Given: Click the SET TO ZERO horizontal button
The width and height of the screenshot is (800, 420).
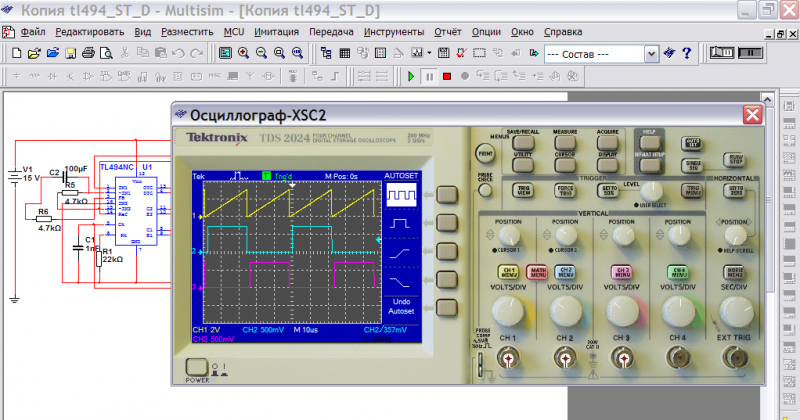Looking at the screenshot, I should click(734, 191).
